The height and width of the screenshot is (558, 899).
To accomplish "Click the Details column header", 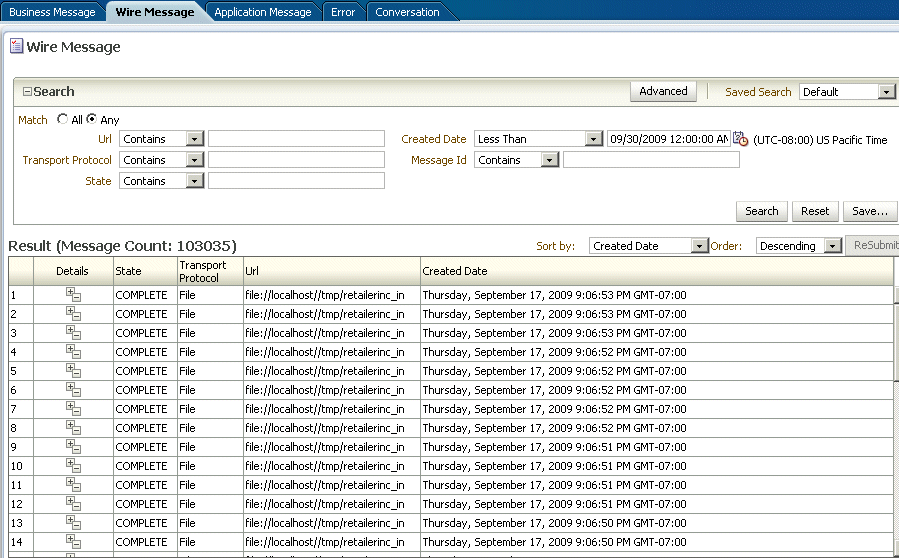I will coord(73,271).
